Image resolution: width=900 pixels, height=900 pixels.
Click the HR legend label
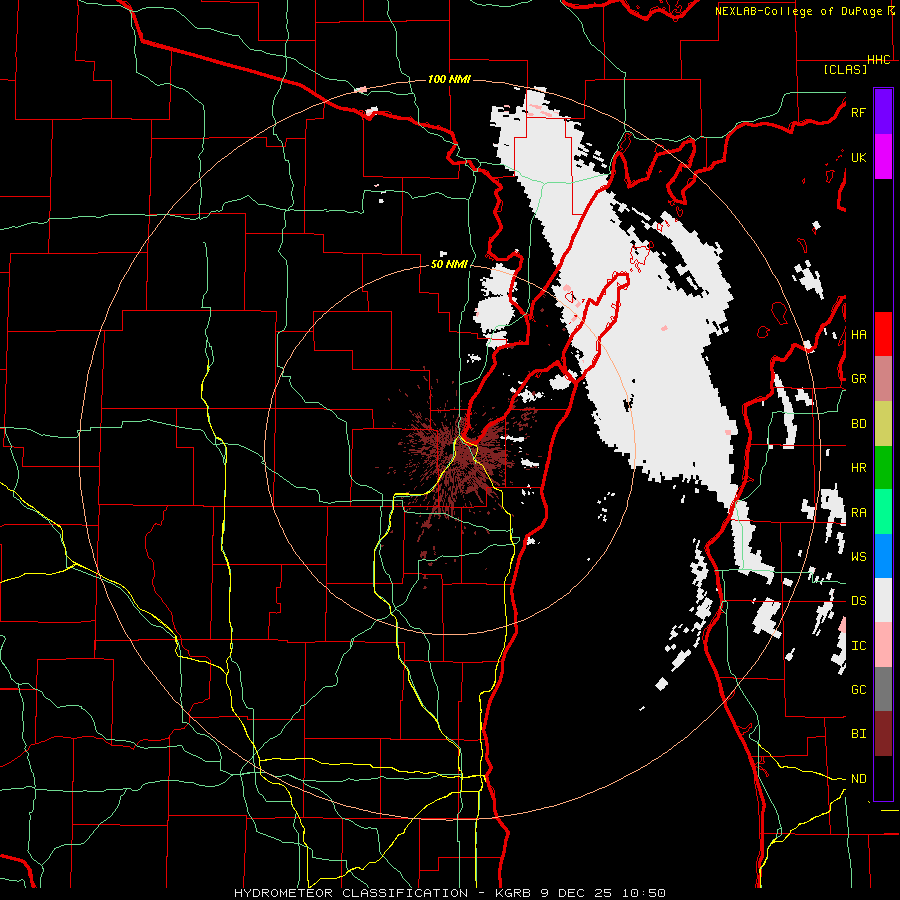click(858, 468)
